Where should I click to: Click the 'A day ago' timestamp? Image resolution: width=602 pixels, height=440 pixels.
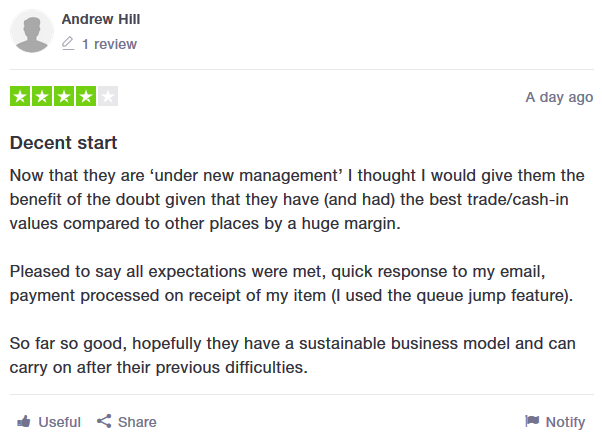coord(559,97)
